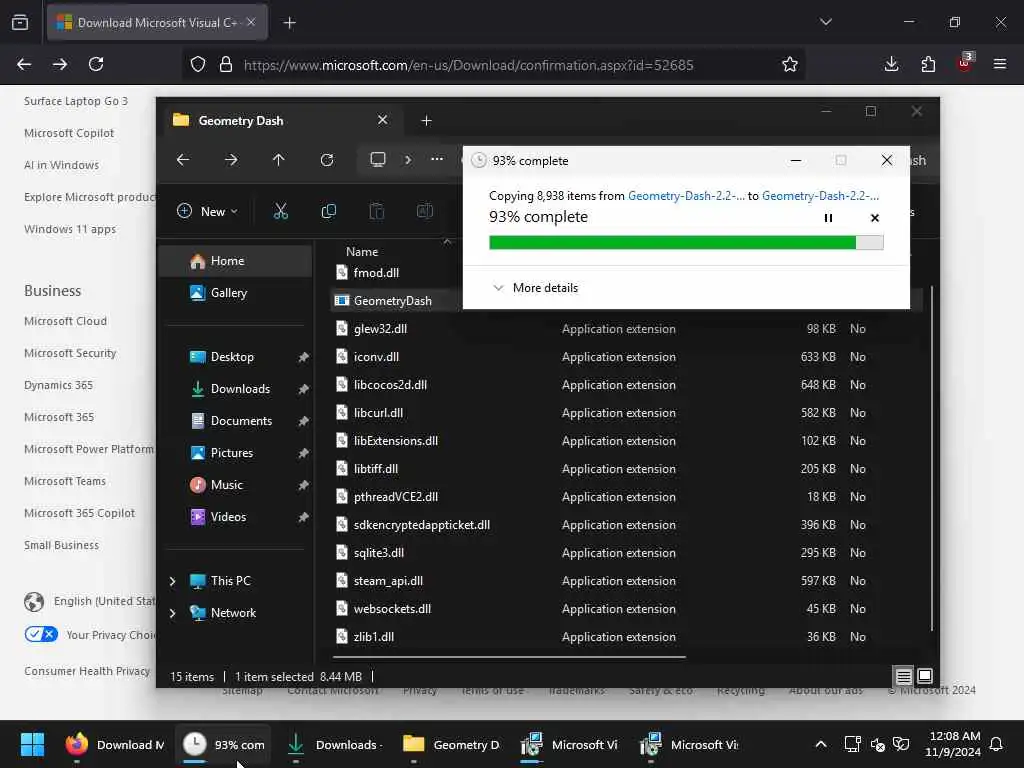Screen dimensions: 1024x768
Task: Close the Geometry Dash Explorer tab
Action: (x=383, y=120)
